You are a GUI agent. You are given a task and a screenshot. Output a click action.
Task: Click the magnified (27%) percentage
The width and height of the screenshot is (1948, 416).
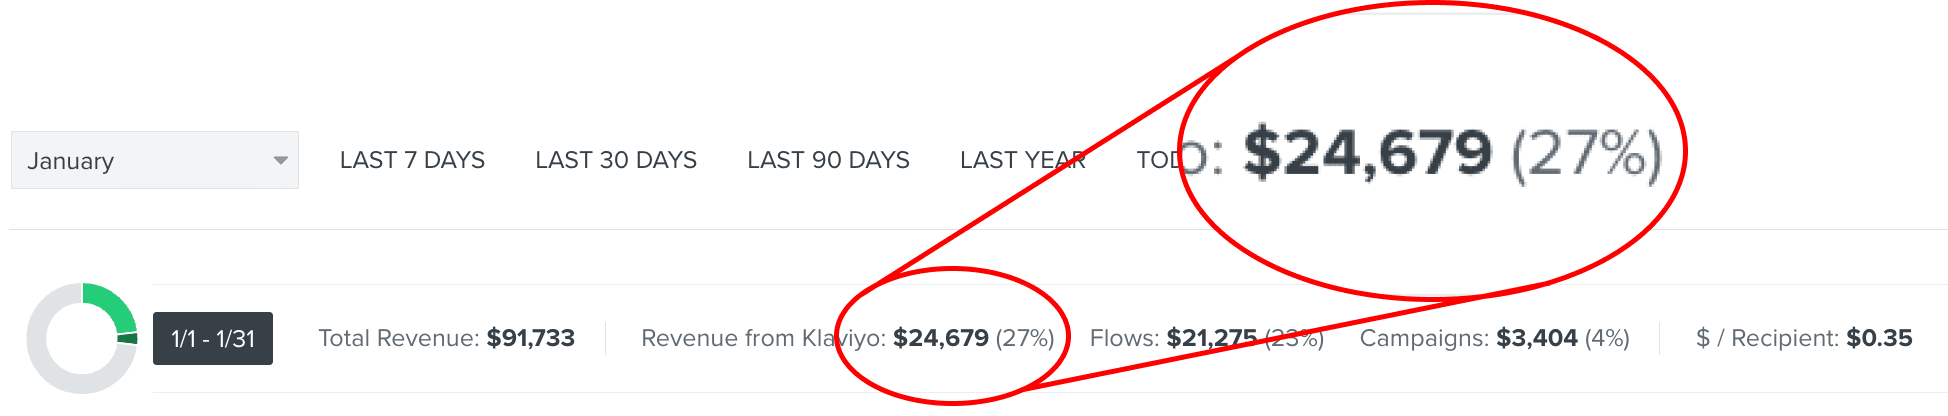click(1586, 153)
